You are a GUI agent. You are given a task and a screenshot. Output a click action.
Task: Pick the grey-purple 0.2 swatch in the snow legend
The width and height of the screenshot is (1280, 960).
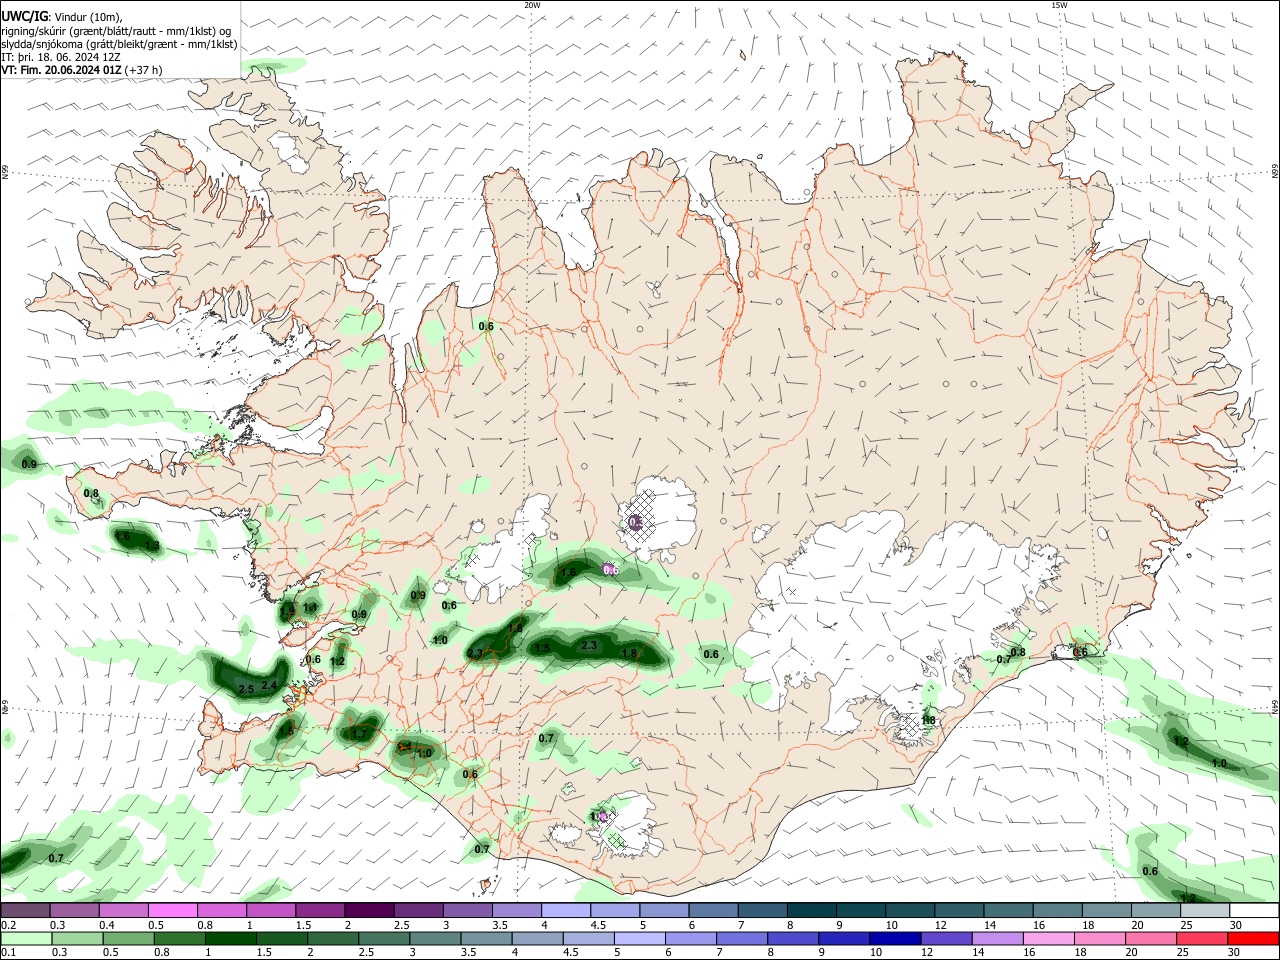tap(25, 910)
